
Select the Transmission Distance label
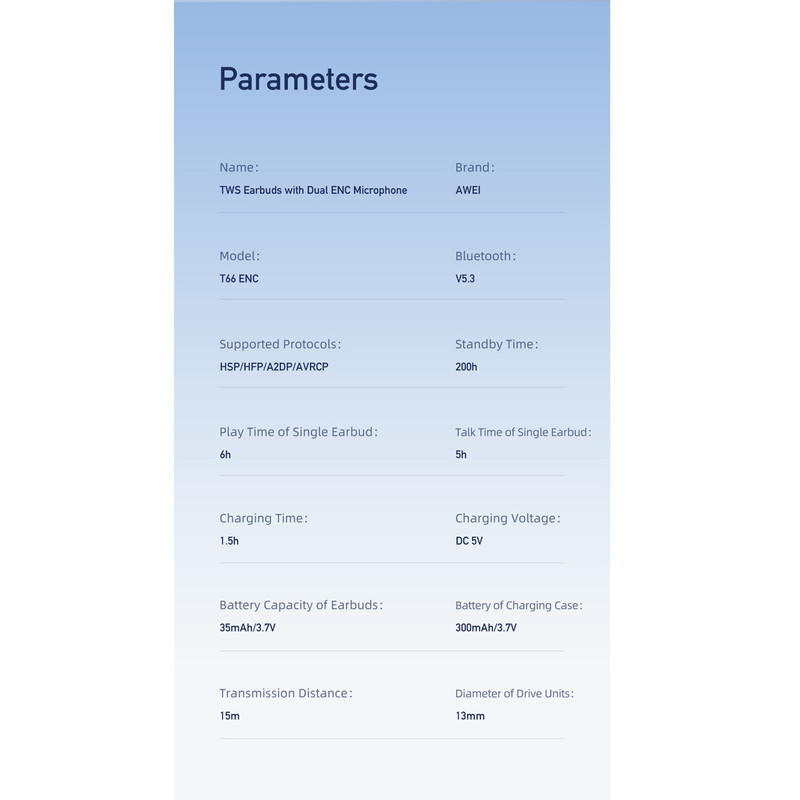click(286, 693)
